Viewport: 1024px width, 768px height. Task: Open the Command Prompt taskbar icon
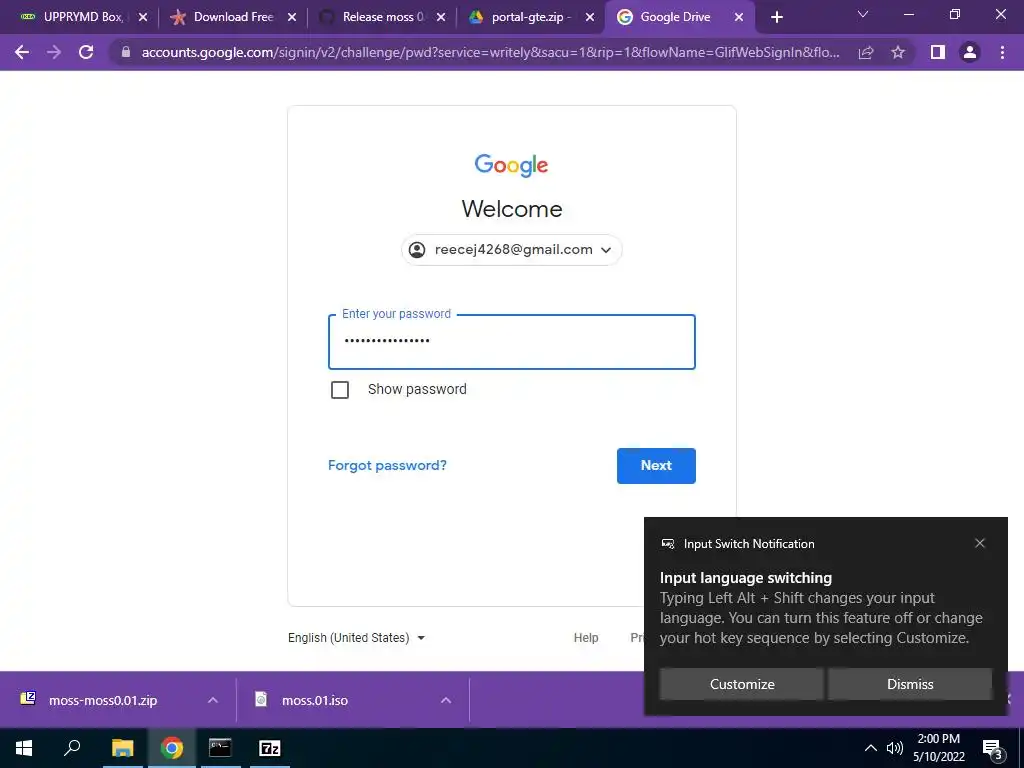tap(220, 748)
